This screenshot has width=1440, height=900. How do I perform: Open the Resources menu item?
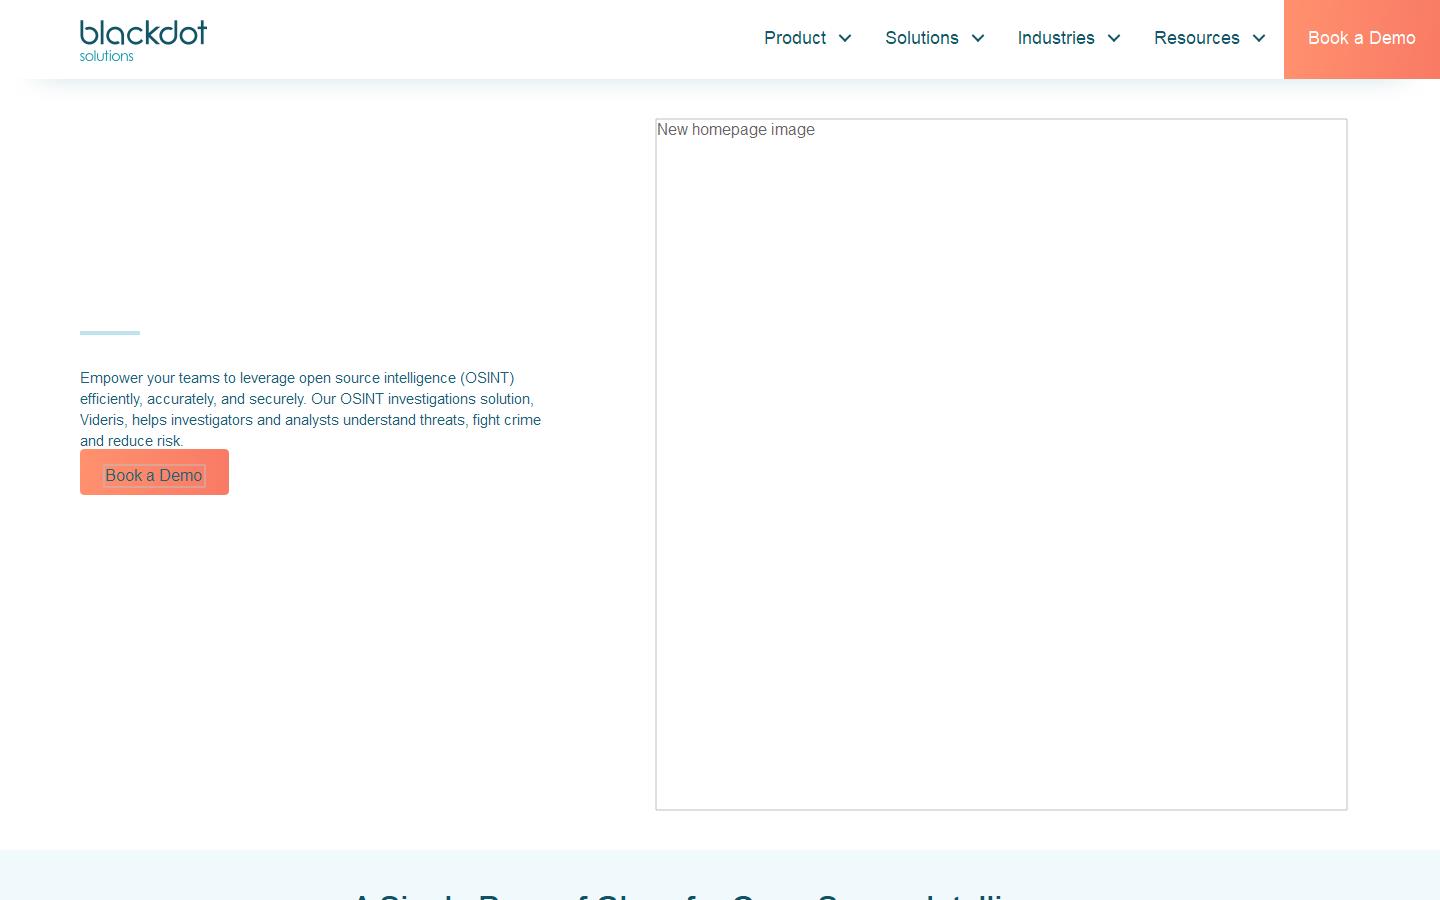coord(1197,38)
